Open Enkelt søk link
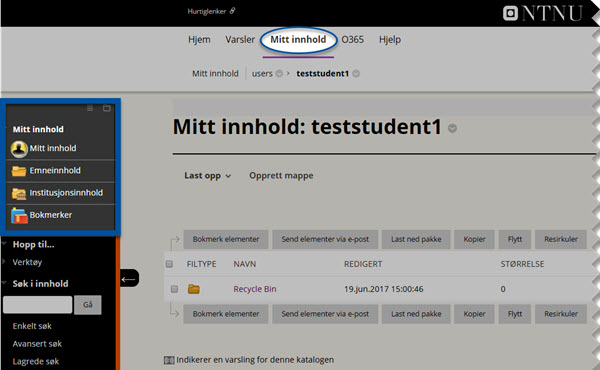 (32, 326)
